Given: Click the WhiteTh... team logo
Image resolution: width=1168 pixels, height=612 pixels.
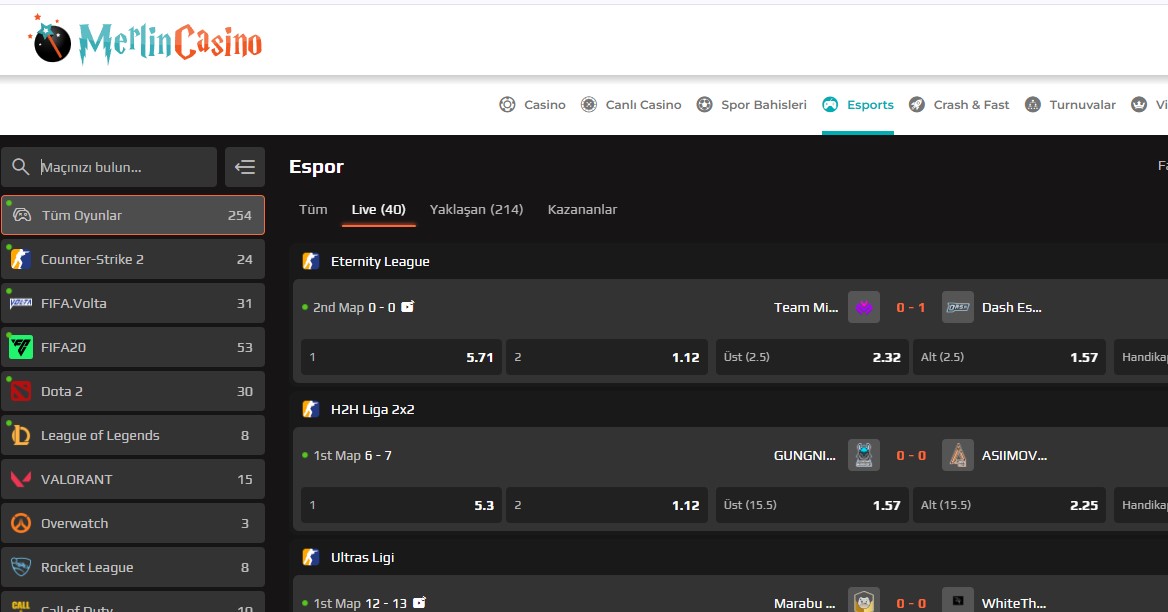Looking at the screenshot, I should (958, 600).
